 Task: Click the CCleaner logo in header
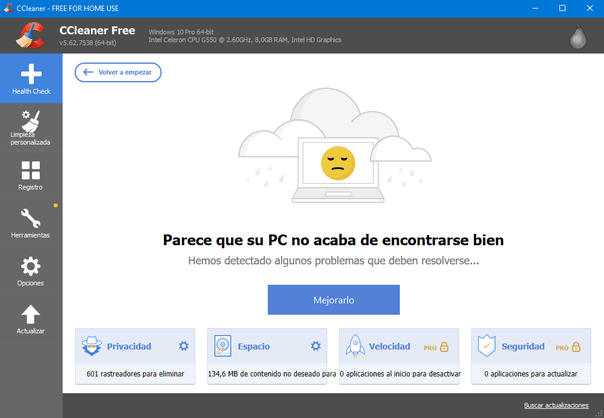[x=30, y=35]
